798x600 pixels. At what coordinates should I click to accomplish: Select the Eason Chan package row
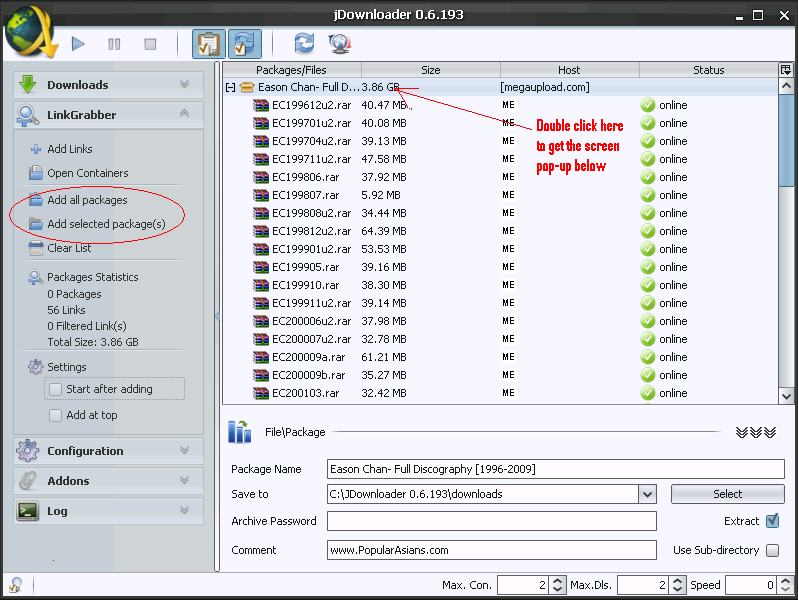[x=501, y=87]
